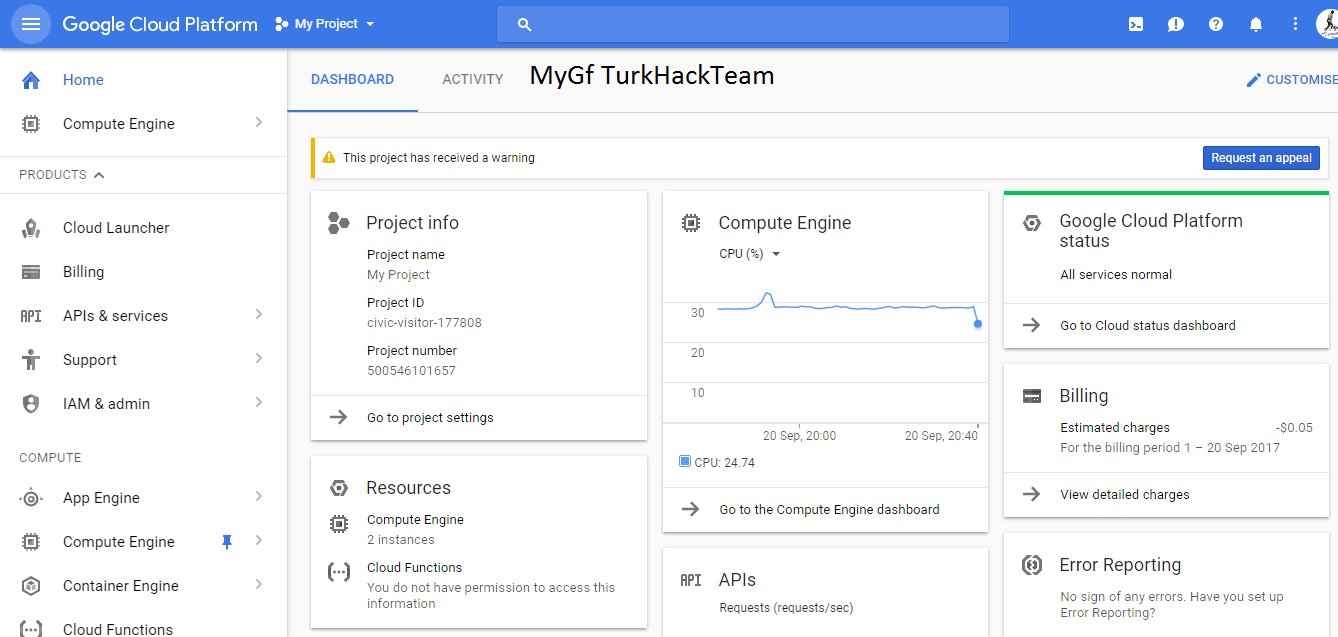Image resolution: width=1338 pixels, height=637 pixels.
Task: Open the notifications bell icon
Action: click(x=1255, y=23)
